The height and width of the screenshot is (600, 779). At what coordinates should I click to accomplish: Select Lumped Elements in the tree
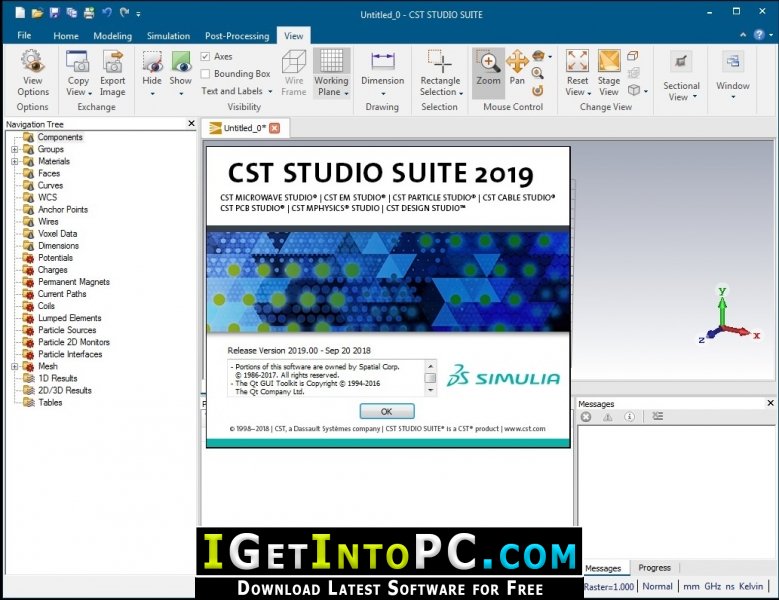pyautogui.click(x=70, y=318)
